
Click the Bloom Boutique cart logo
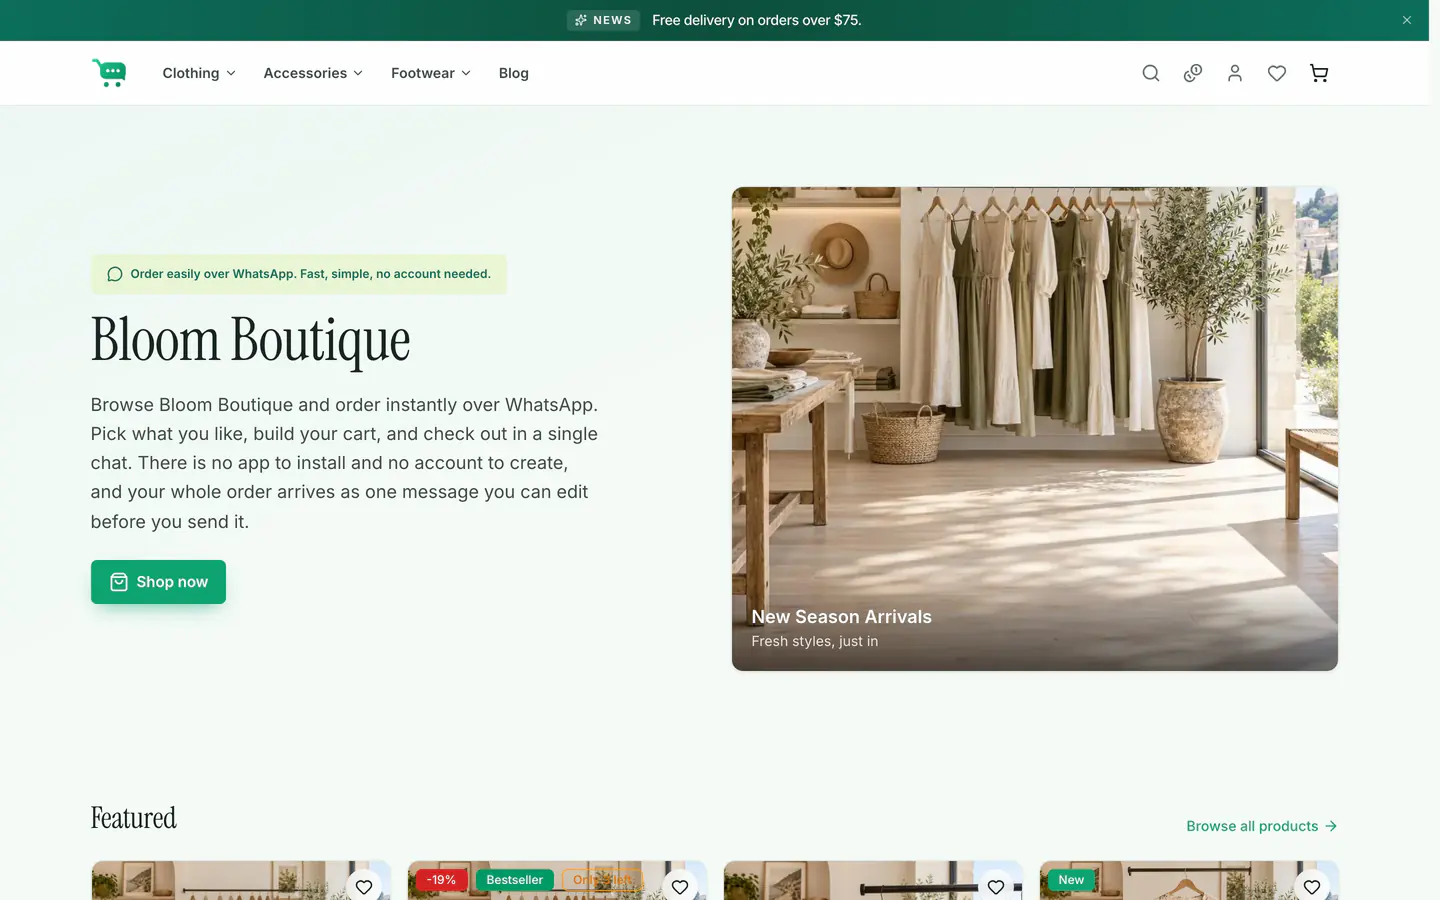pos(109,73)
